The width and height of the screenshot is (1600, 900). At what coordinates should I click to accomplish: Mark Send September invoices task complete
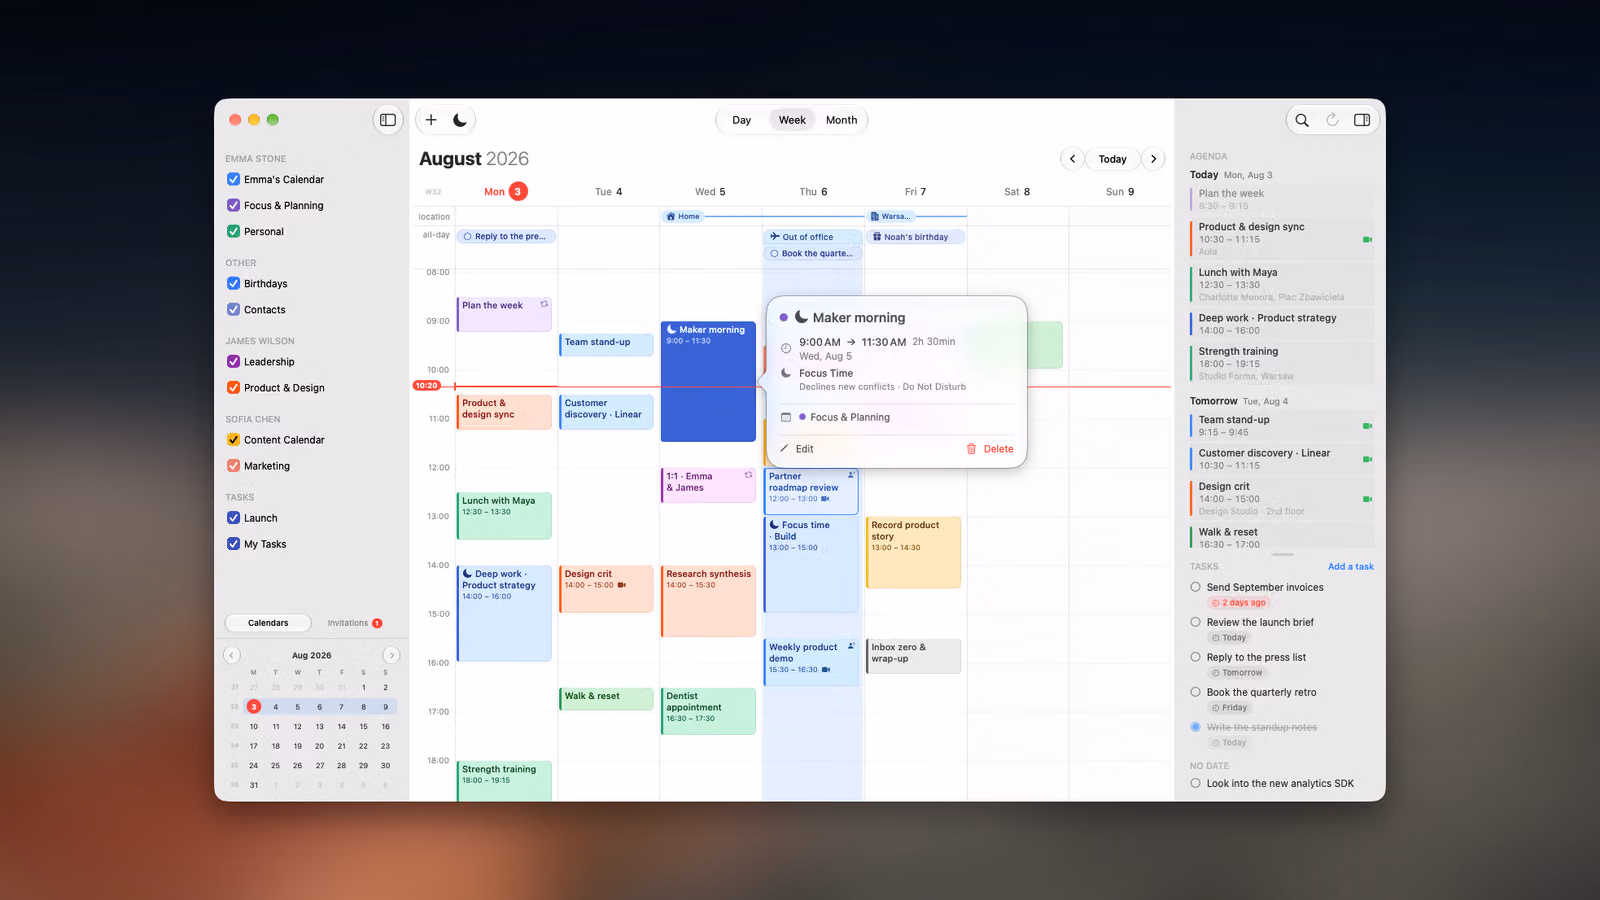[x=1195, y=587]
